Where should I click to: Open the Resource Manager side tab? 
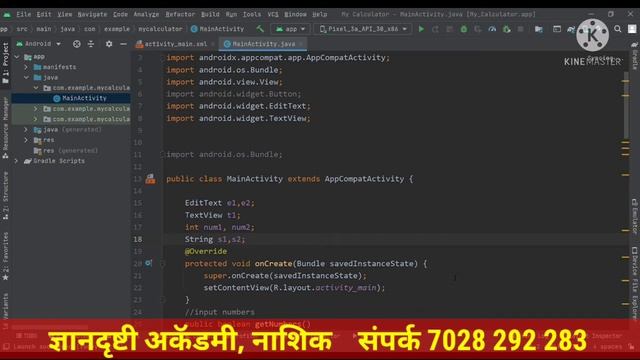5,127
